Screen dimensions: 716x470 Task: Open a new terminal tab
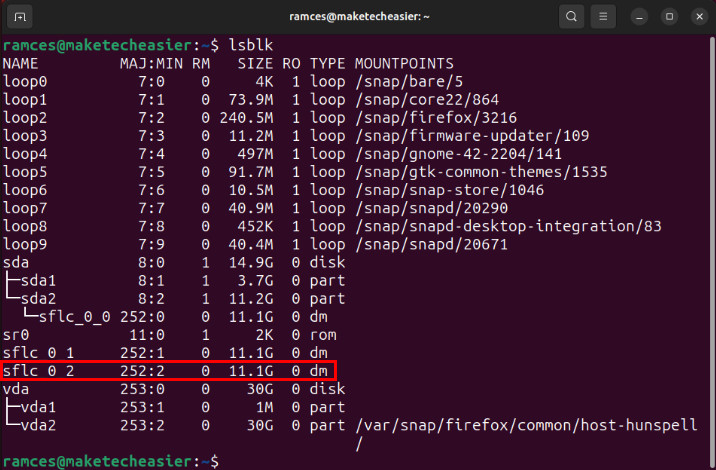(x=20, y=17)
